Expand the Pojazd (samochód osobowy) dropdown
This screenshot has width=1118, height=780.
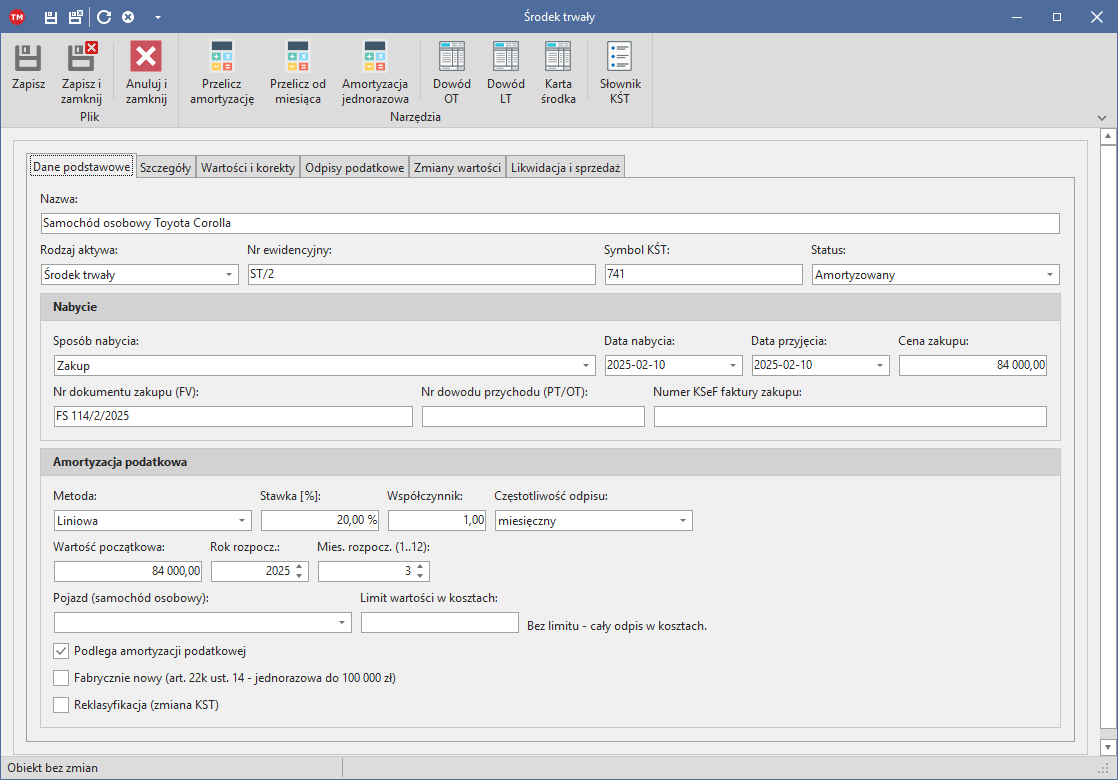(342, 622)
